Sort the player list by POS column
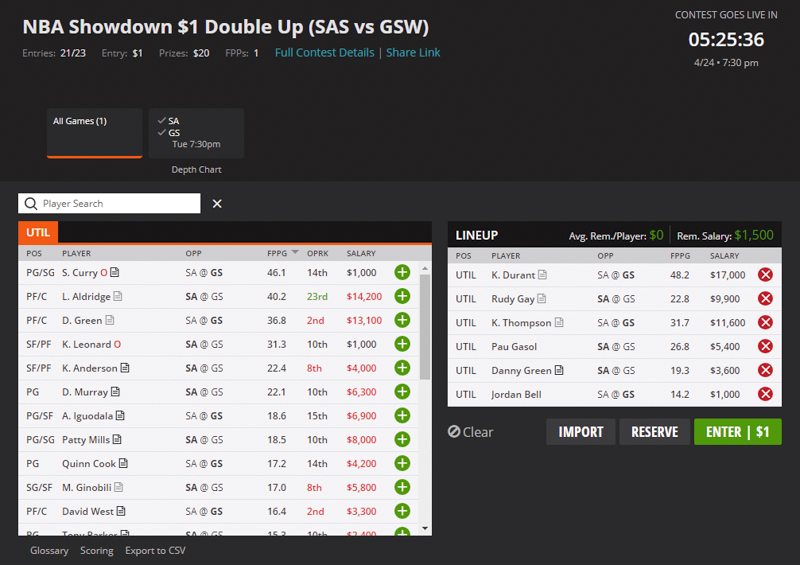Screen dimensions: 800x565 click(34, 253)
